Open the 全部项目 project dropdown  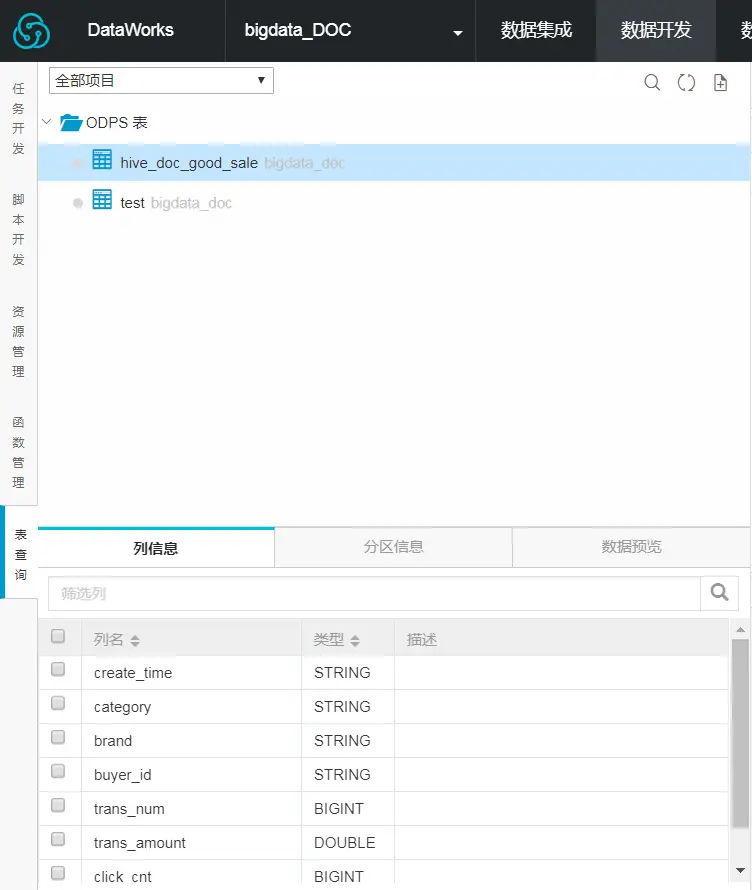pyautogui.click(x=161, y=81)
